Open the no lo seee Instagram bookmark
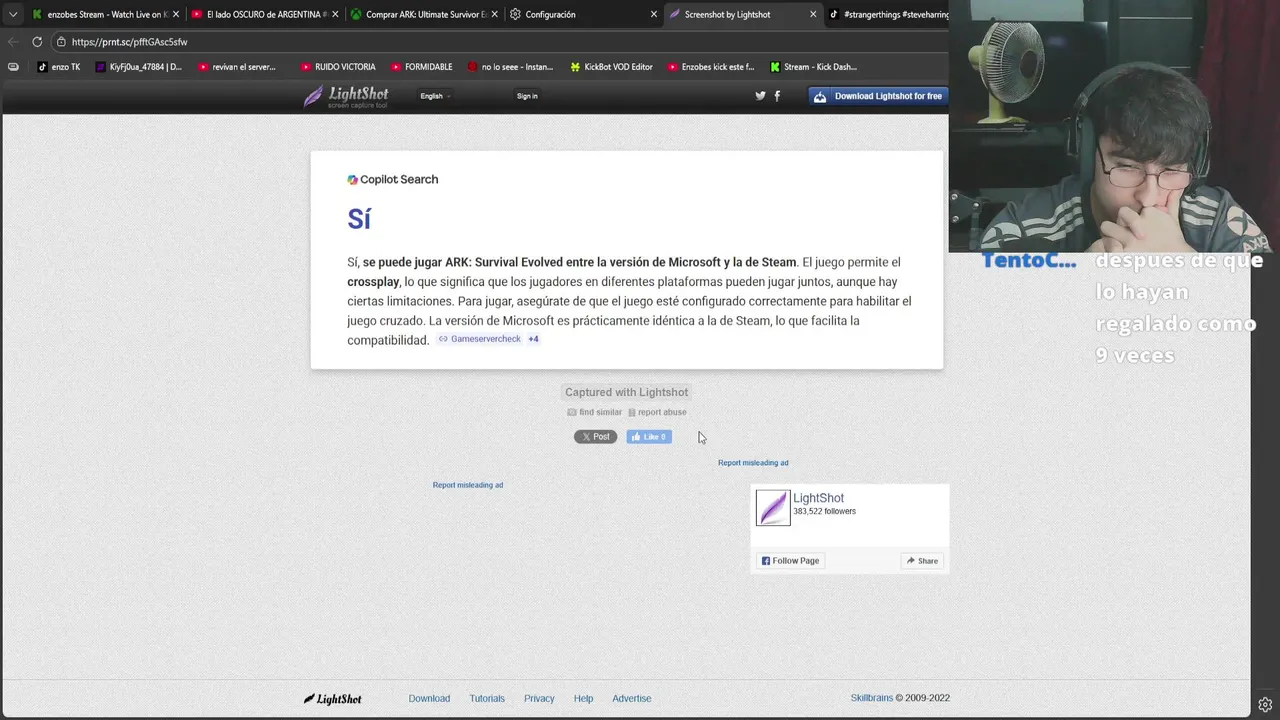 (510, 67)
